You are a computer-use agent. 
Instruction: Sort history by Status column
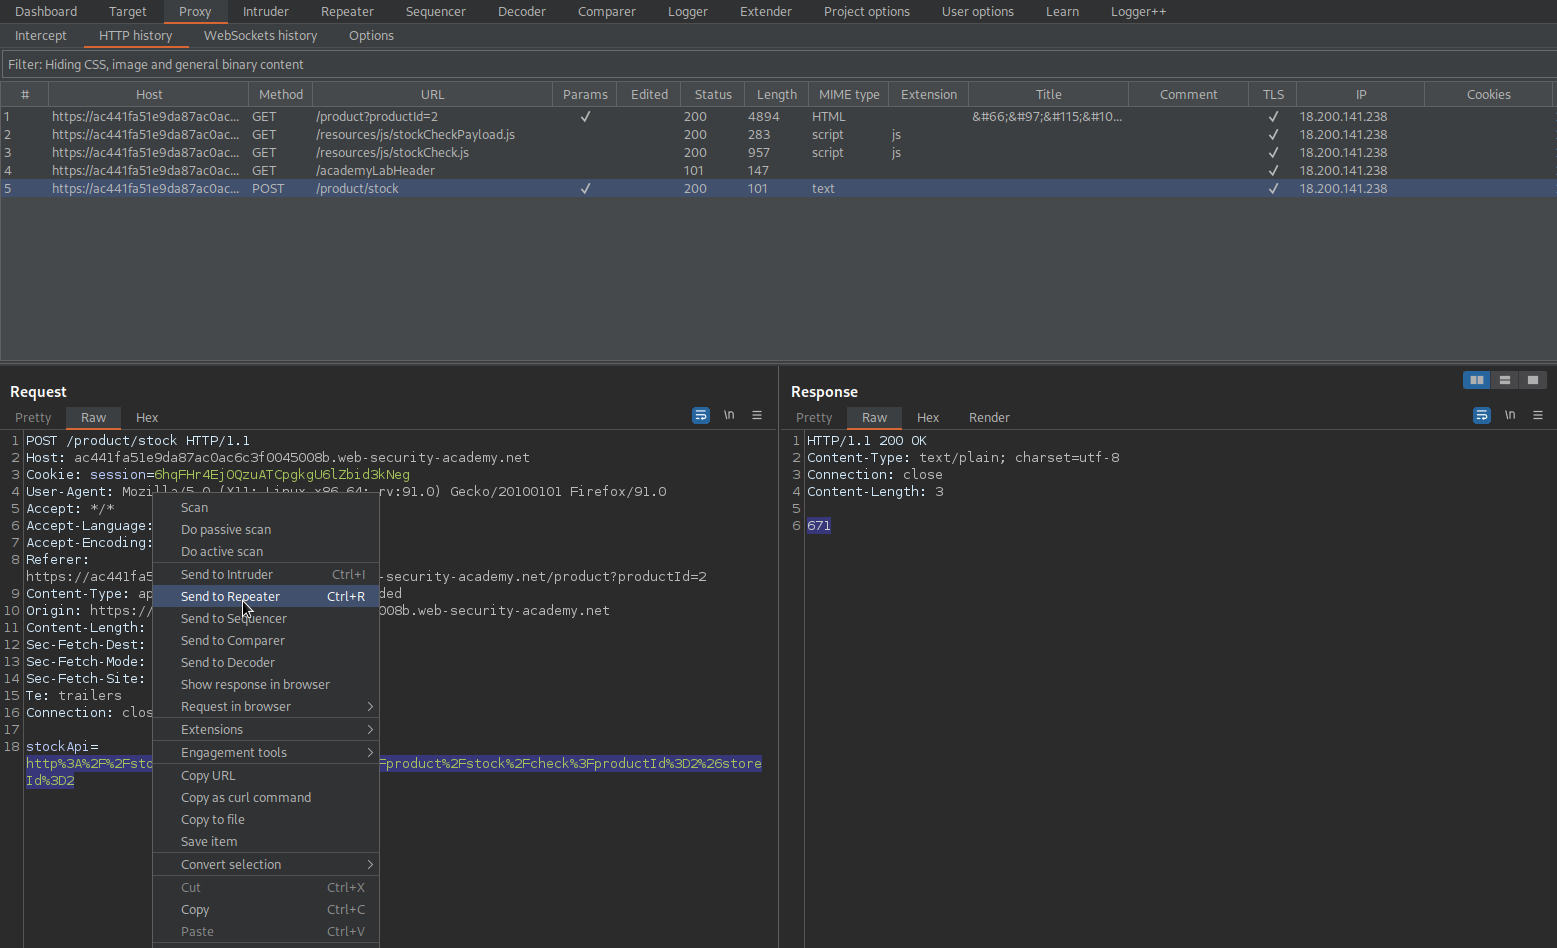[x=713, y=94]
